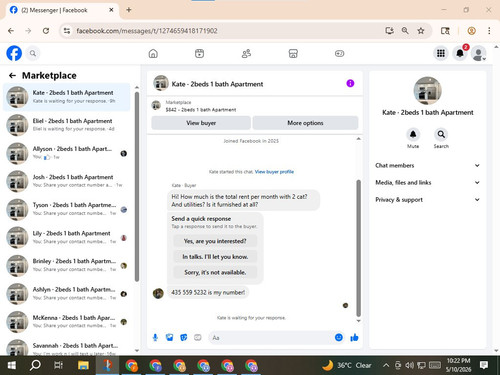
Task: Click the large Kate listing thumbnail in right panel
Action: tap(427, 91)
